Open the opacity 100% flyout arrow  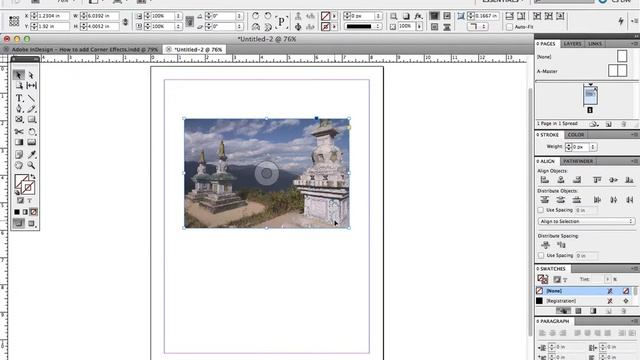click(x=419, y=27)
